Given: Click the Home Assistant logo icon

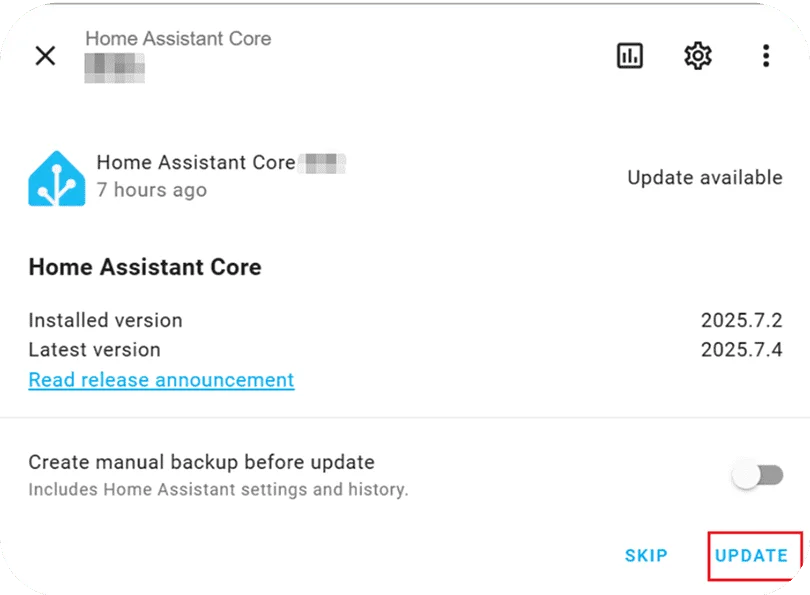Looking at the screenshot, I should tap(56, 178).
